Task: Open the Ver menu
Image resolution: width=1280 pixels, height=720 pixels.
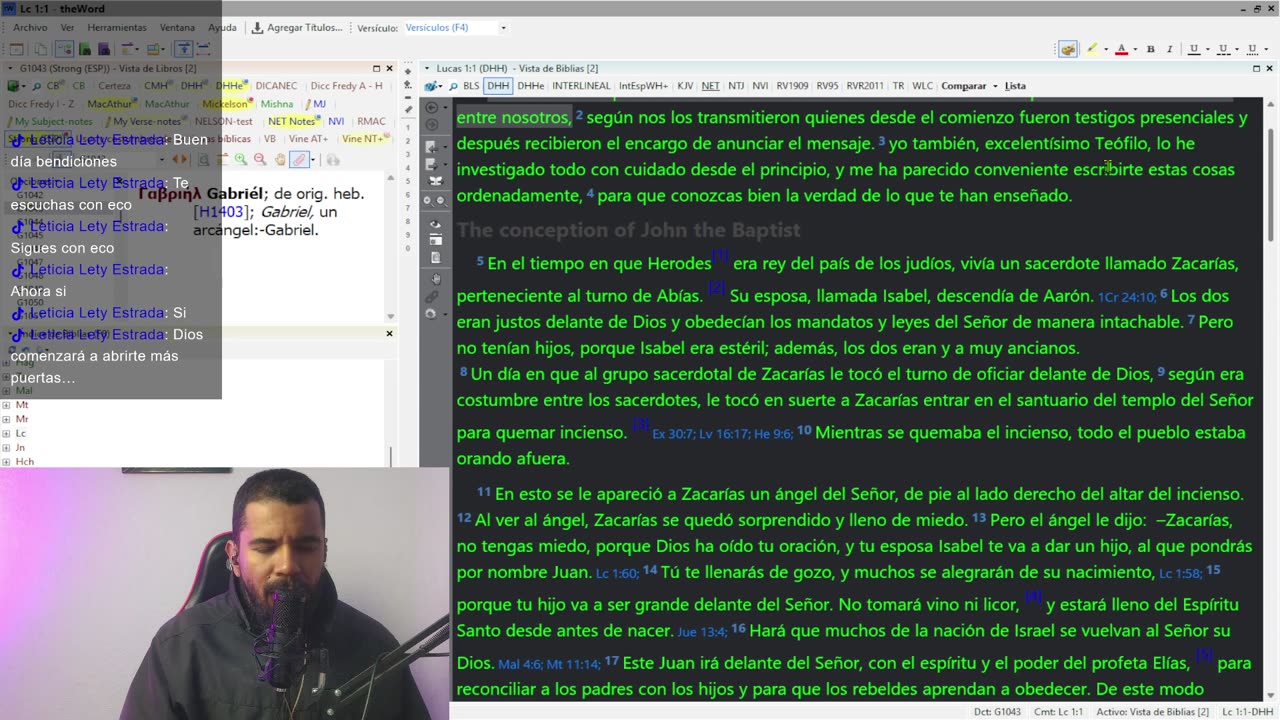Action: pos(67,28)
